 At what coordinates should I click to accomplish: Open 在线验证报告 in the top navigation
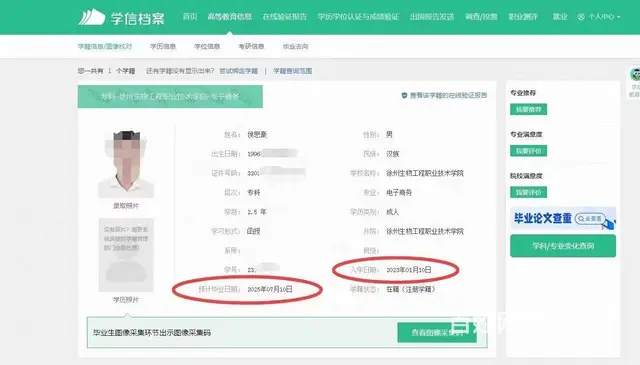[284, 17]
